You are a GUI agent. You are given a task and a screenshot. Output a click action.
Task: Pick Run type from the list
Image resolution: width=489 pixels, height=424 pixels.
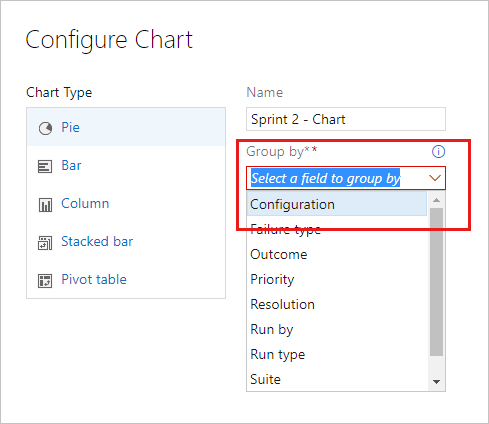tap(337, 354)
